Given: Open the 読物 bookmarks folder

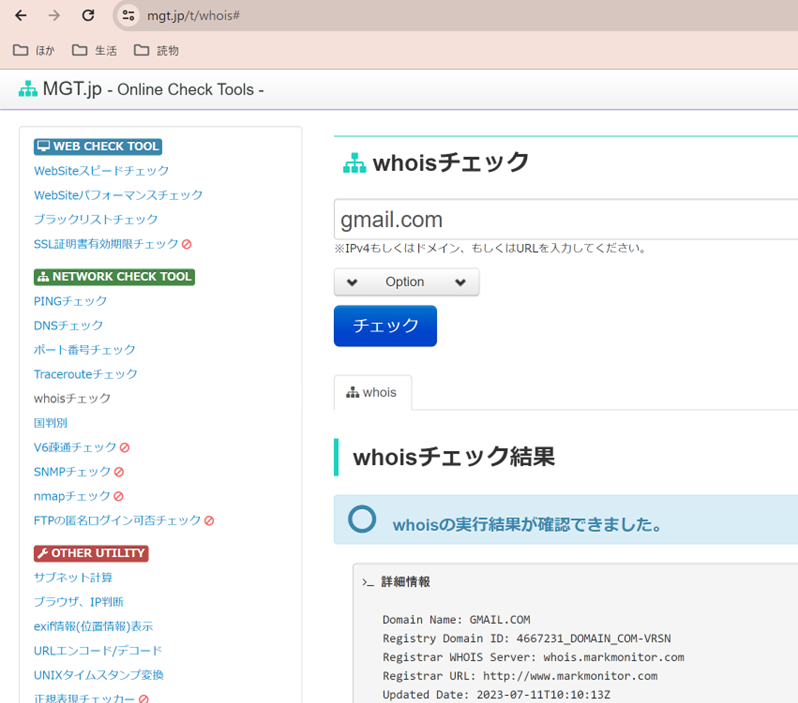Looking at the screenshot, I should coord(156,50).
